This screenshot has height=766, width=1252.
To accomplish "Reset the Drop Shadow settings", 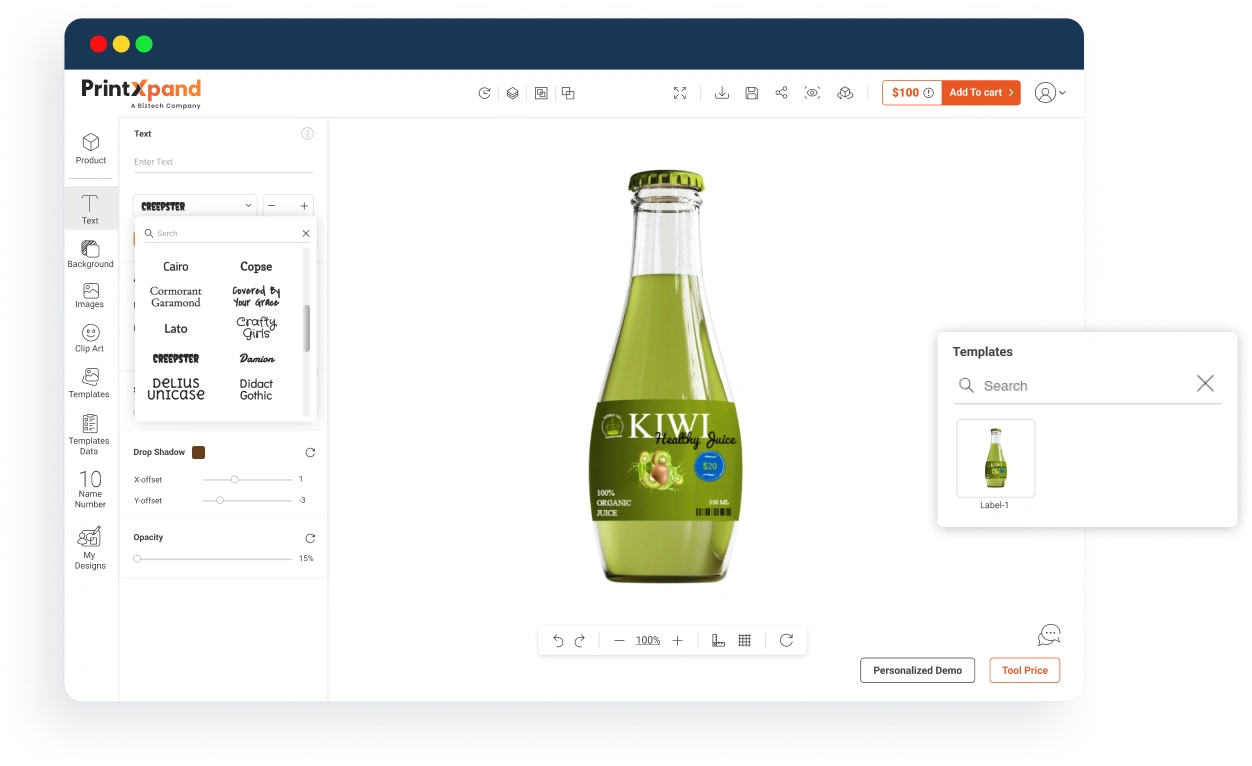I will 310,452.
